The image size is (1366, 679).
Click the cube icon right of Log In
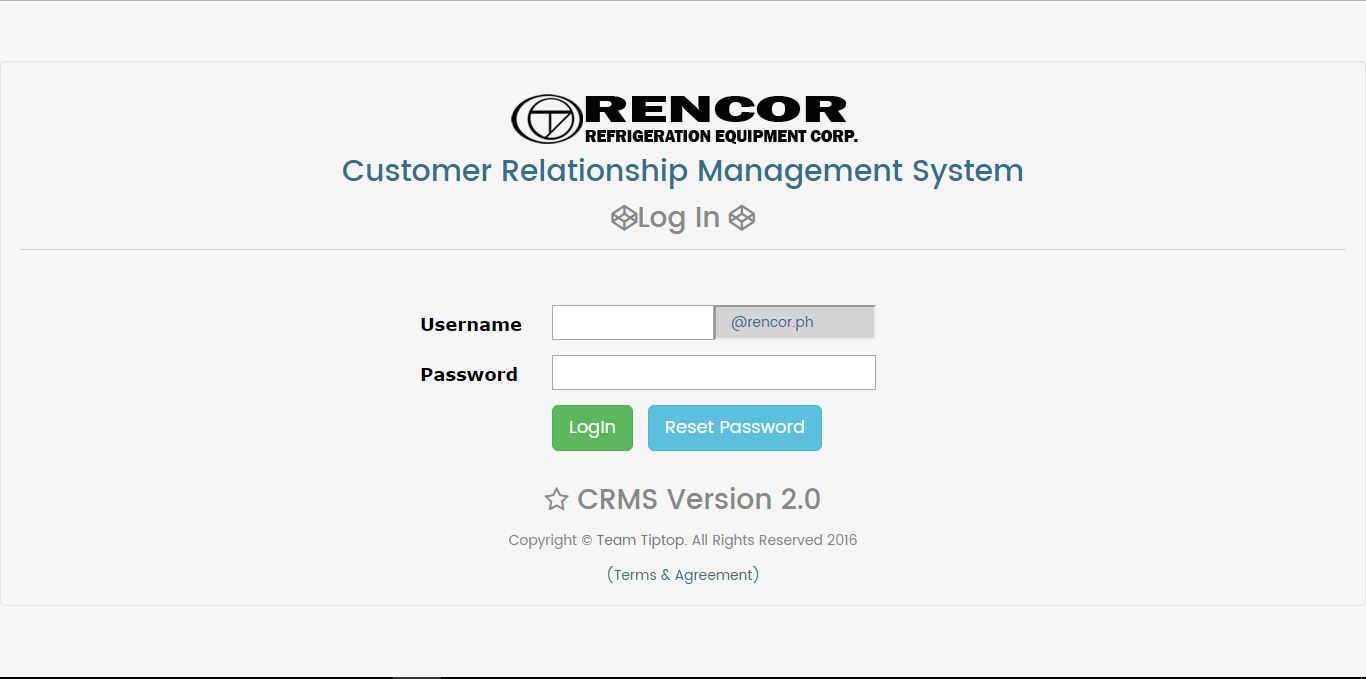741,218
